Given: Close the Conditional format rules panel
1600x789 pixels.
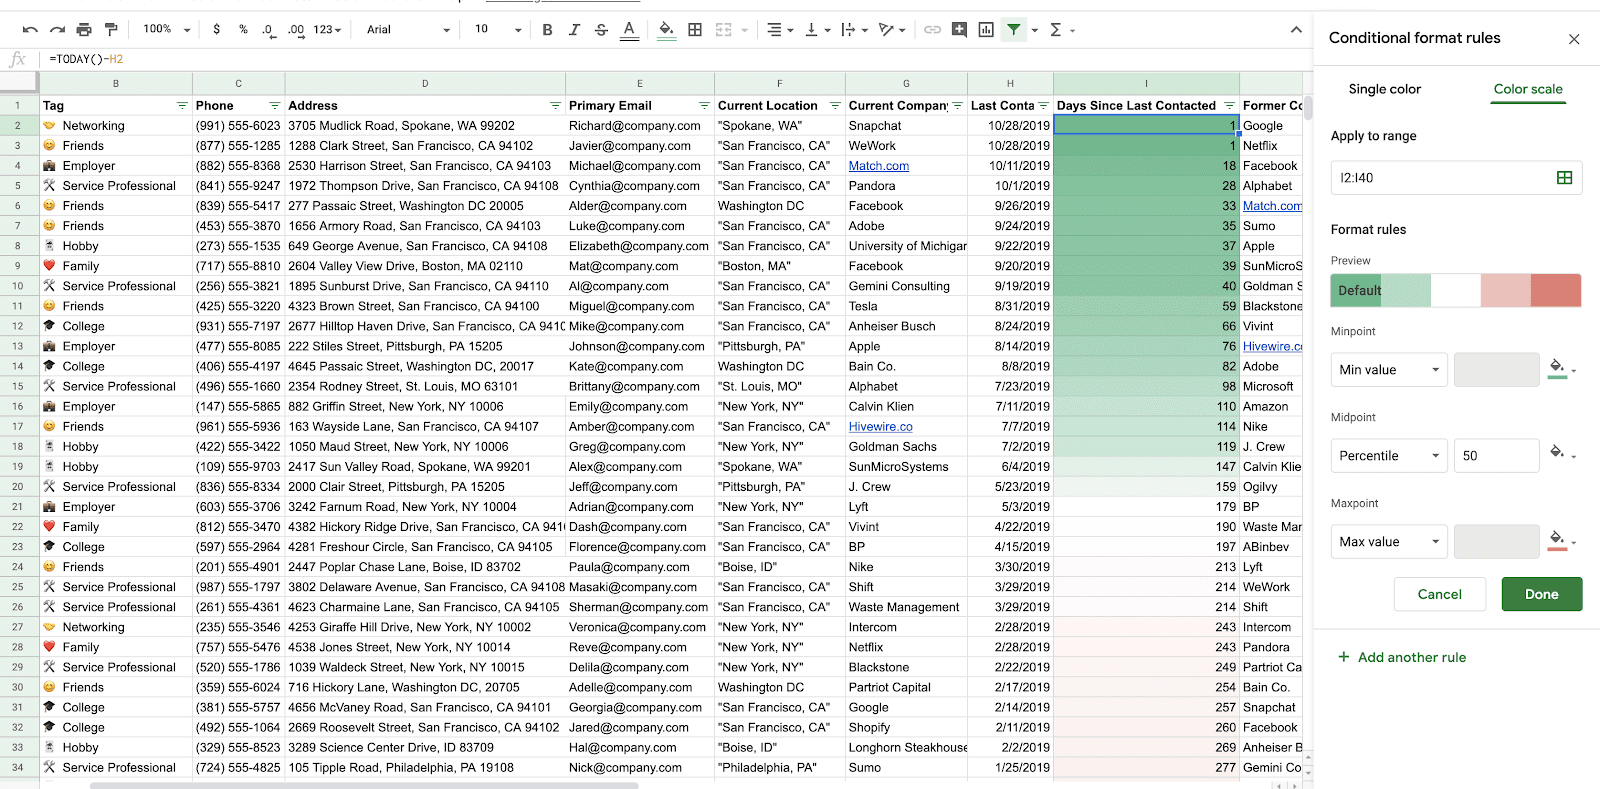Looking at the screenshot, I should point(1574,39).
